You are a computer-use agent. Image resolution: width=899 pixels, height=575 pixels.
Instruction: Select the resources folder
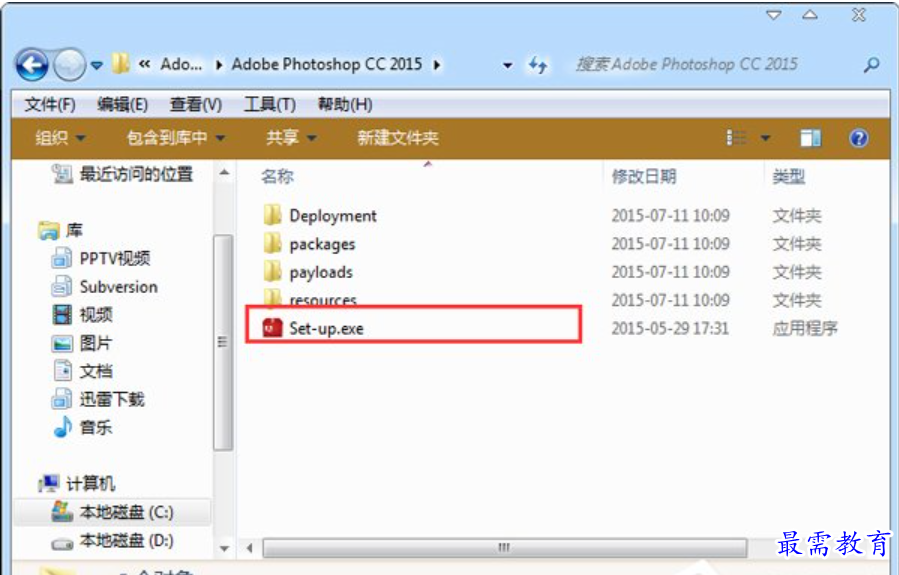310,298
